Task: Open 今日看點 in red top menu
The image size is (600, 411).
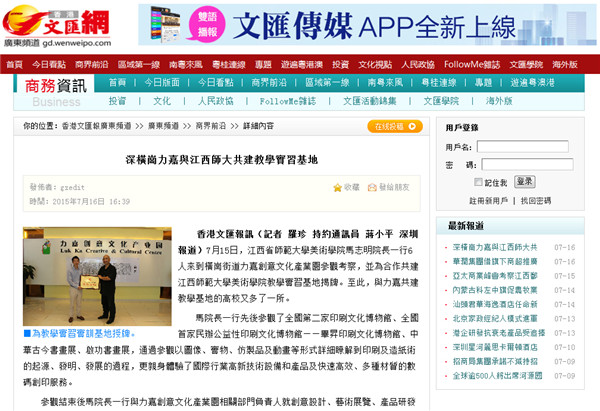Action: pyautogui.click(x=49, y=65)
